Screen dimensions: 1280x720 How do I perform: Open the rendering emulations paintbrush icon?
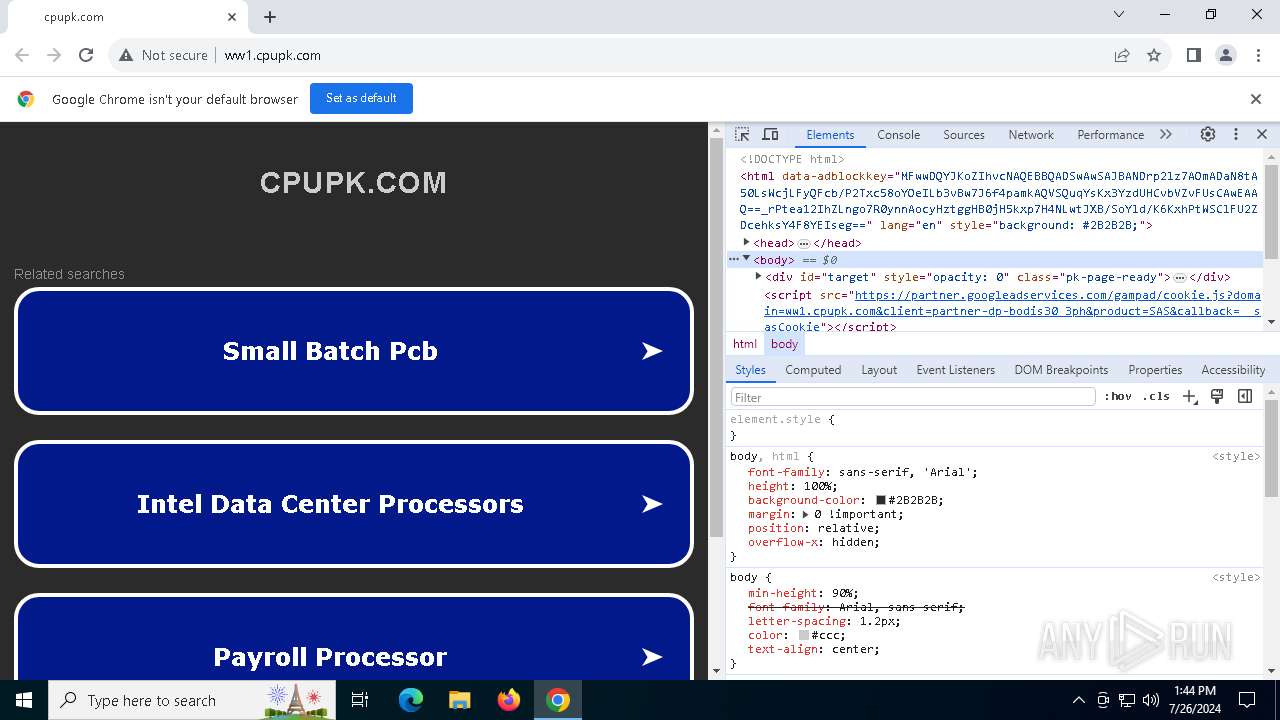(1217, 397)
